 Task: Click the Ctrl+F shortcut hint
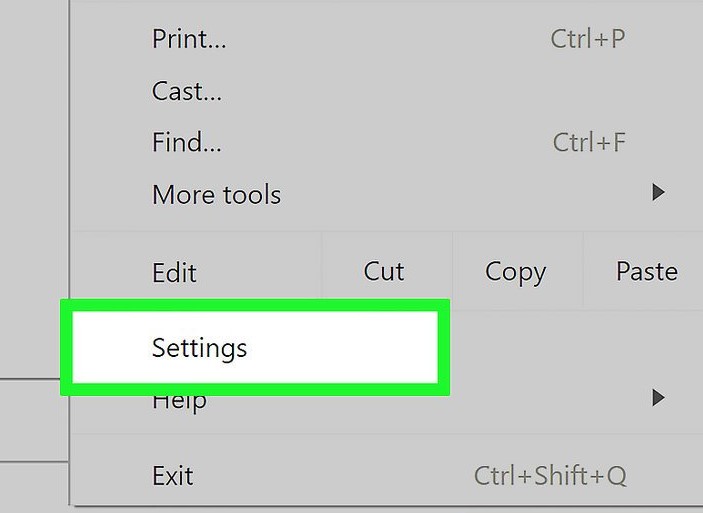(589, 143)
